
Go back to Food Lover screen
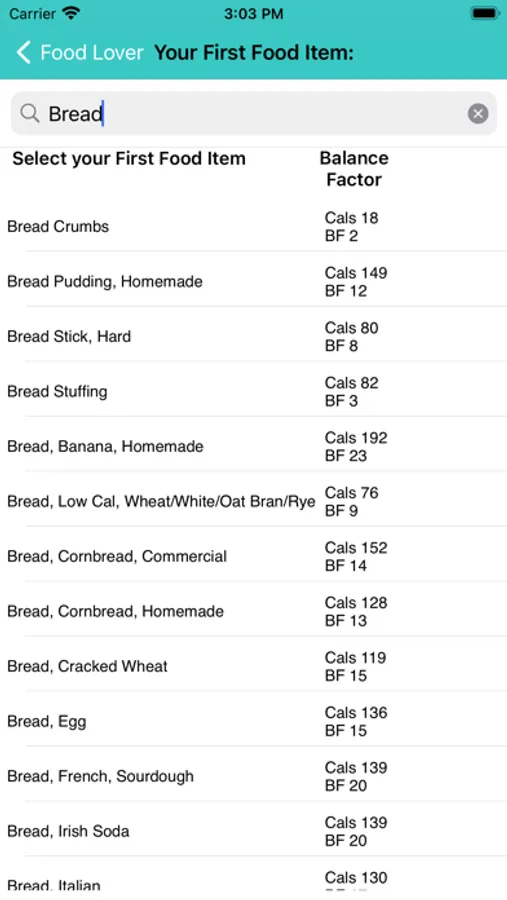(x=79, y=53)
